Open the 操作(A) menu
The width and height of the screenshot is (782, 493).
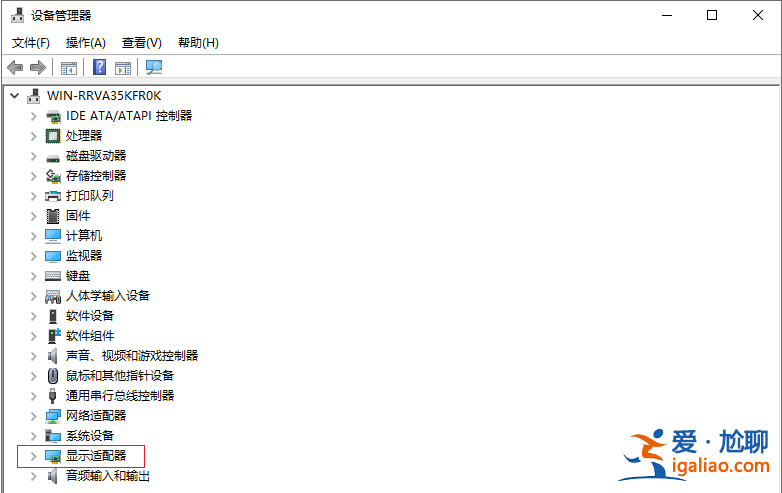click(86, 43)
